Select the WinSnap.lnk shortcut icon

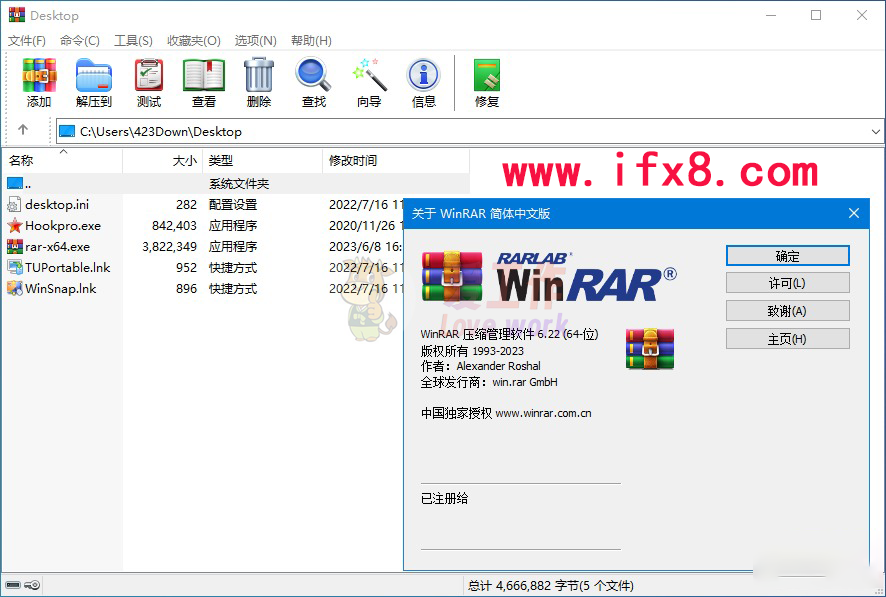pyautogui.click(x=15, y=289)
